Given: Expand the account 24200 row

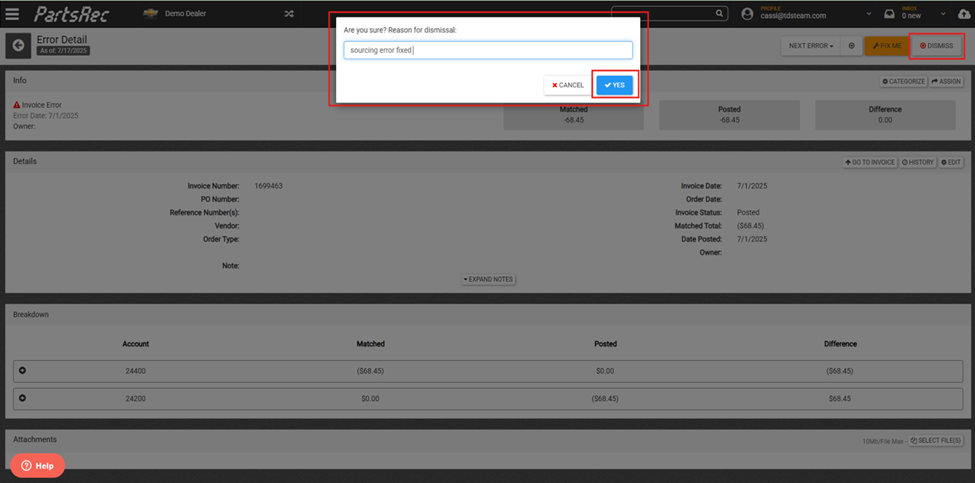Looking at the screenshot, I should tap(22, 398).
